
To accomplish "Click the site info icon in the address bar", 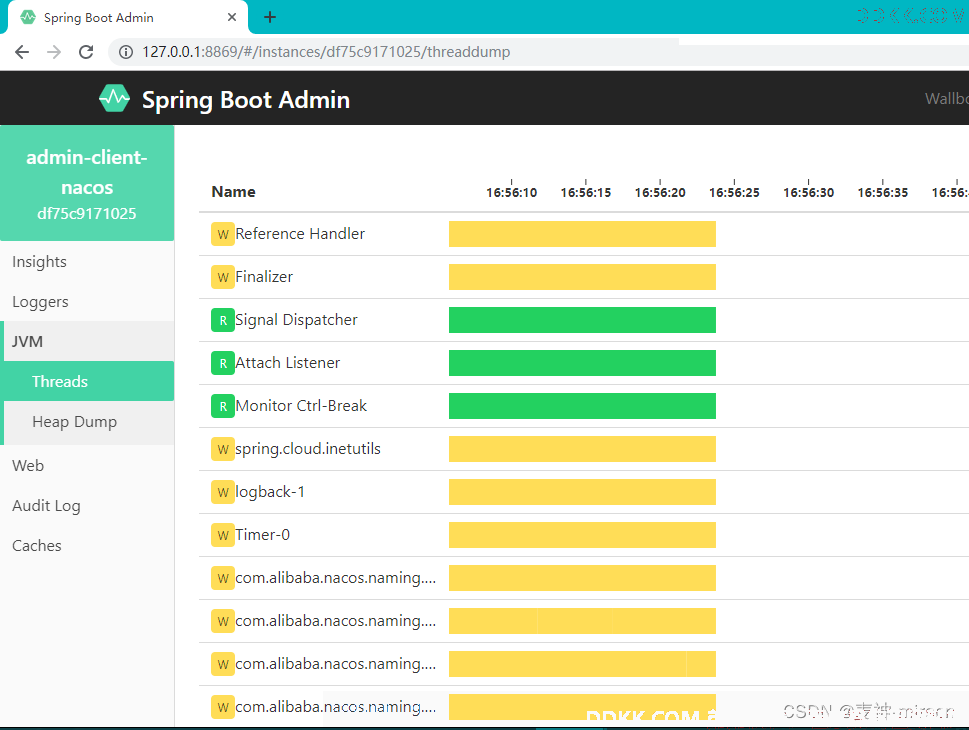I will click(x=125, y=52).
